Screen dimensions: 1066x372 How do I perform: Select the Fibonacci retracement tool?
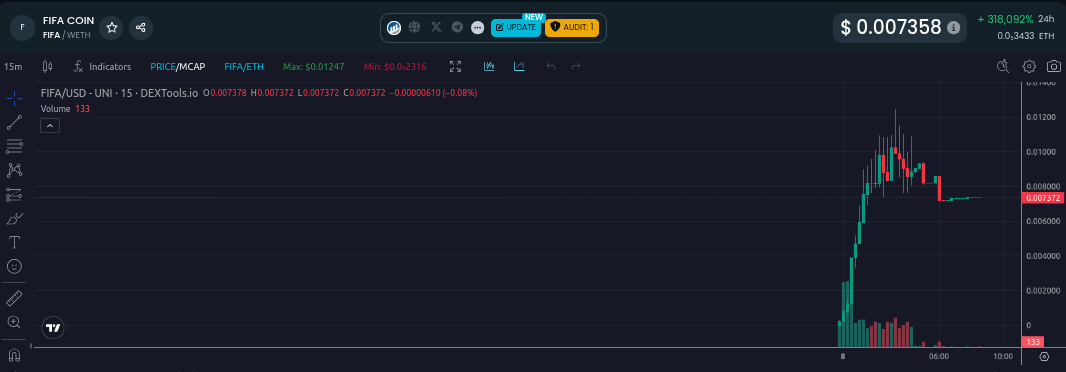pyautogui.click(x=14, y=146)
